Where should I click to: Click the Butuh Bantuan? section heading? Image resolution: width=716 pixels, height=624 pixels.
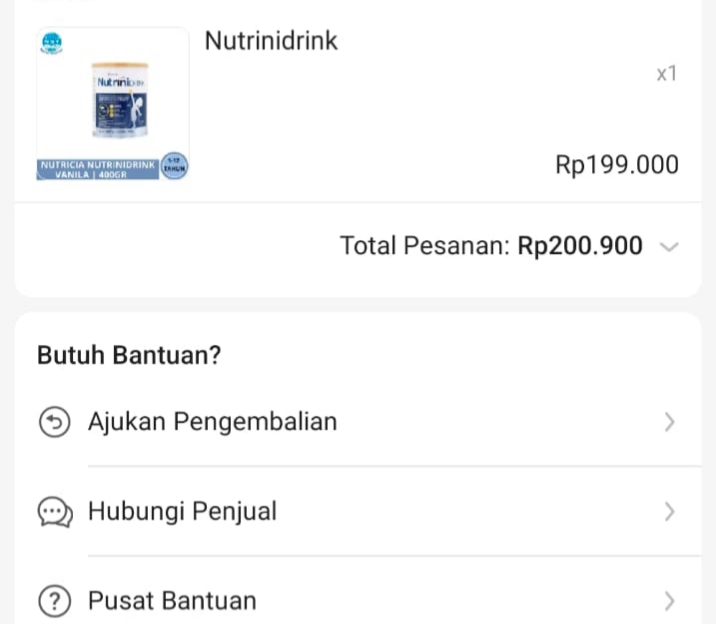[129, 355]
